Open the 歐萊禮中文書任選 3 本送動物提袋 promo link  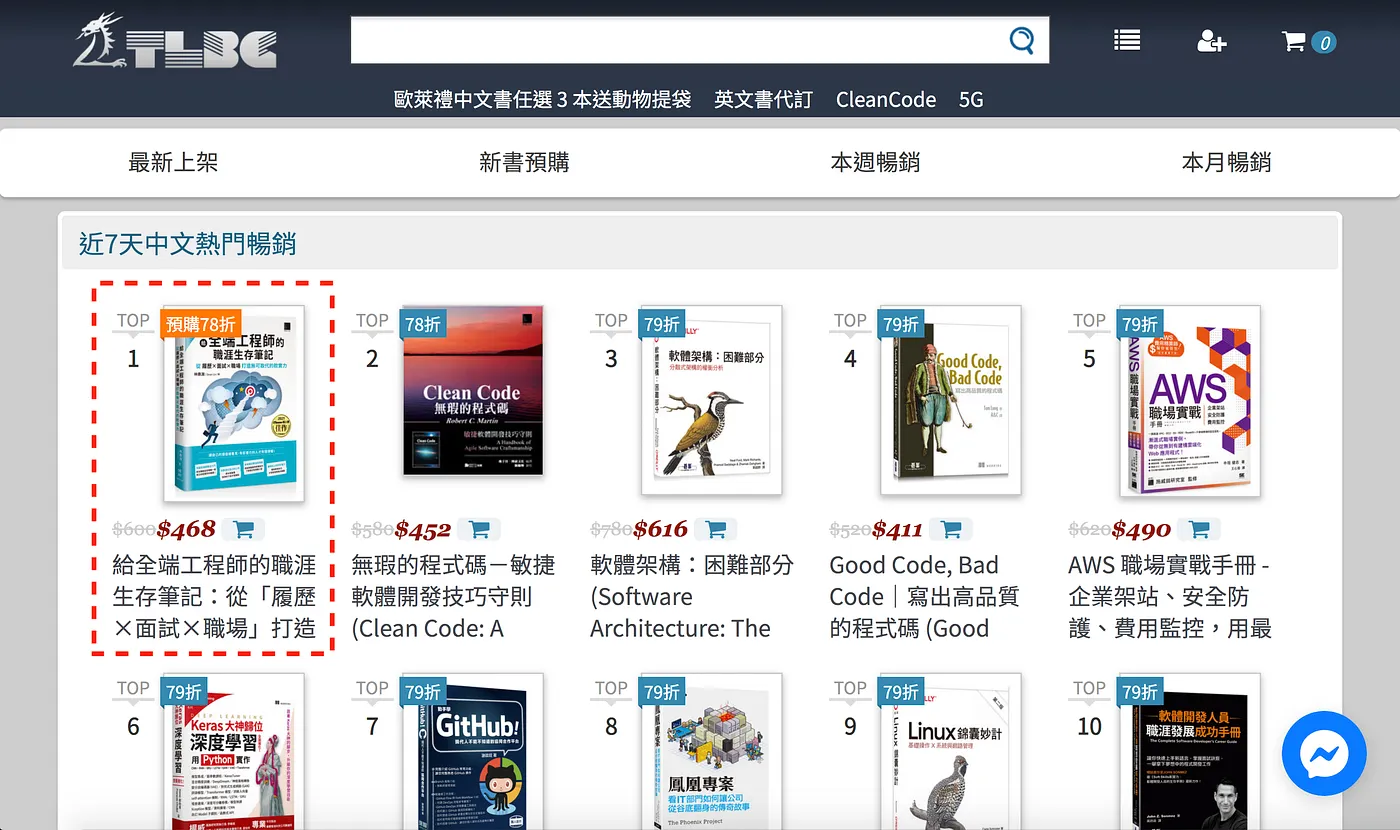543,99
